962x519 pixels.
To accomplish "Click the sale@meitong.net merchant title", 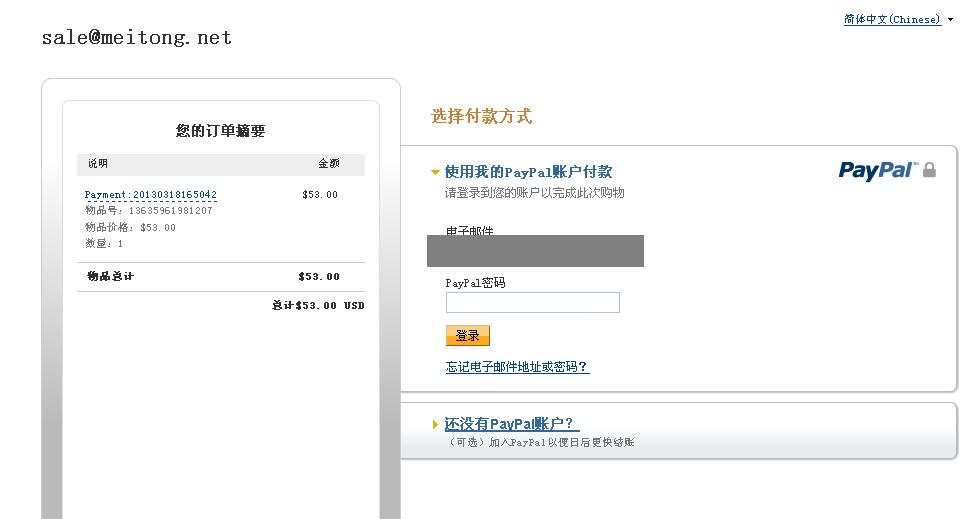I will coord(137,37).
